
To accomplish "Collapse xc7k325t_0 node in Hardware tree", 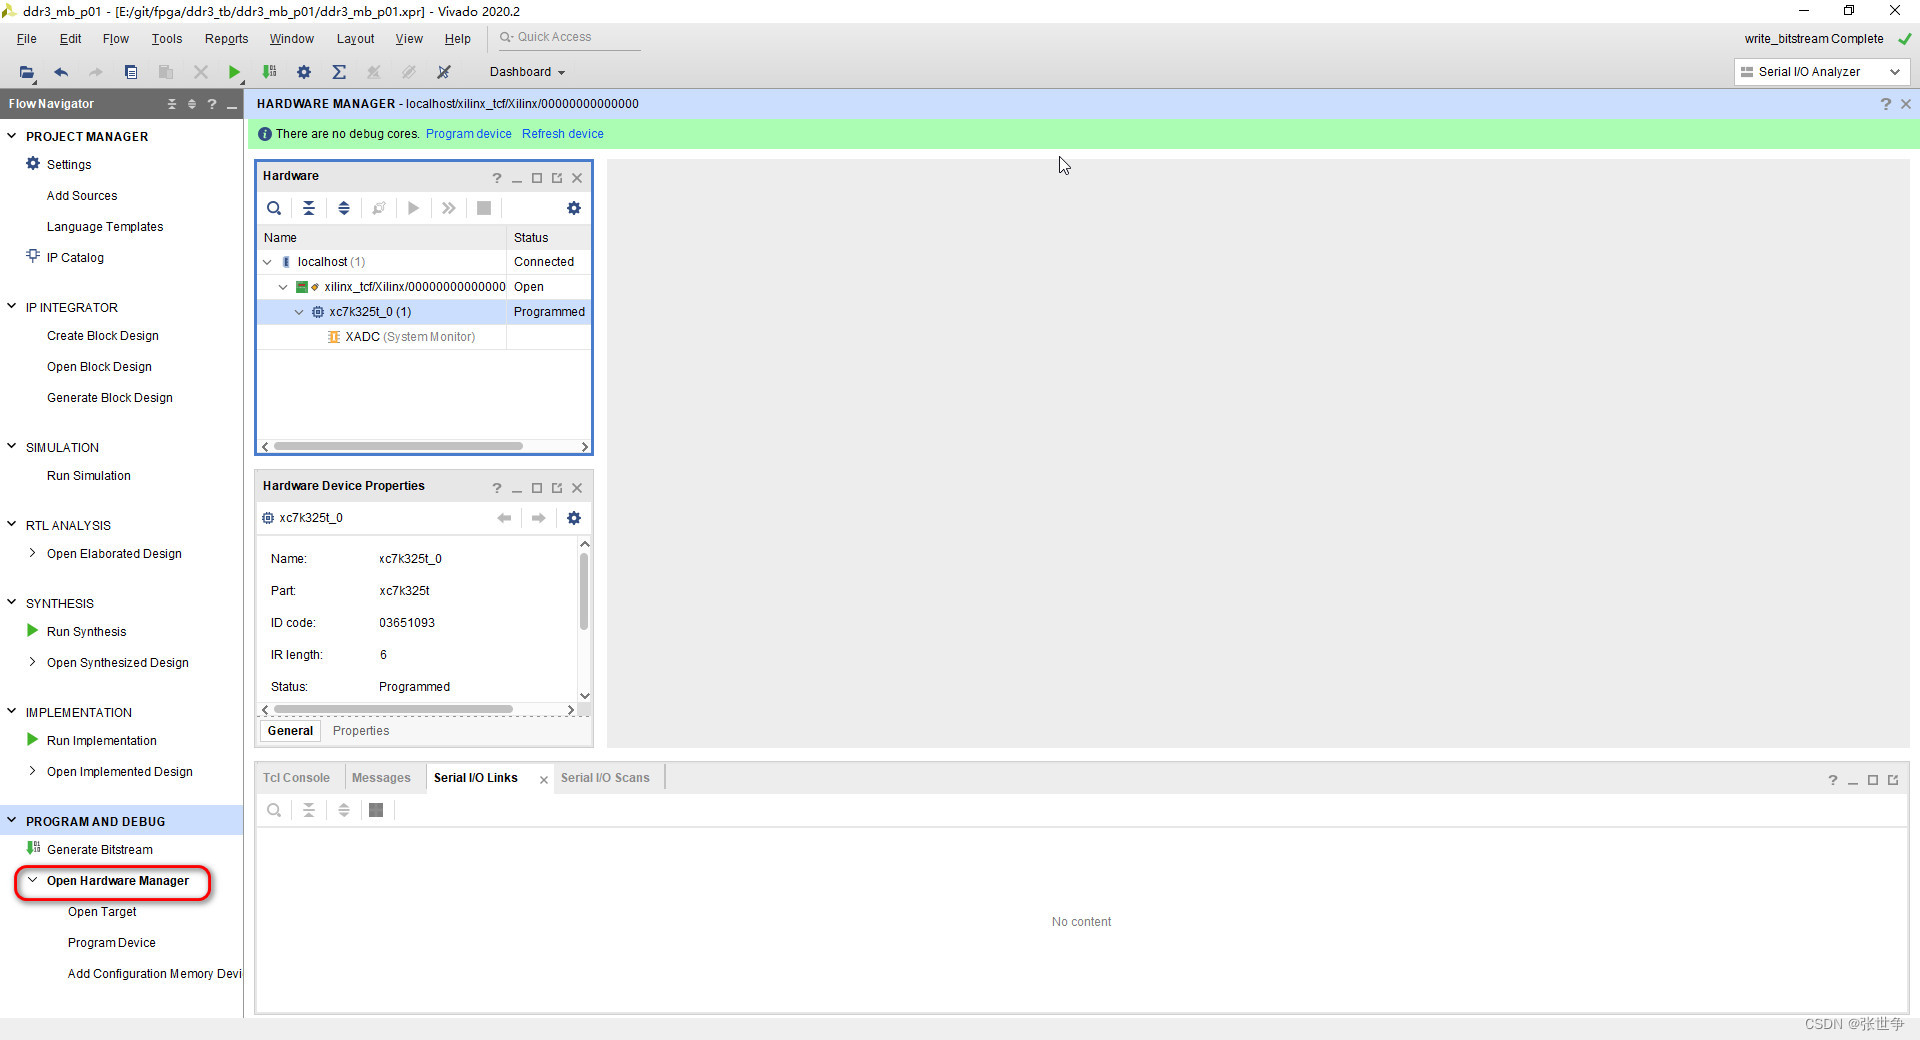I will 299,312.
